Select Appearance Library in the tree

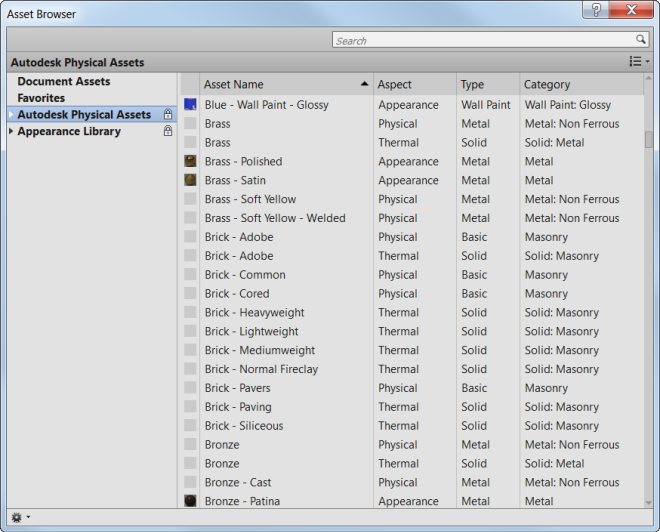(x=69, y=131)
